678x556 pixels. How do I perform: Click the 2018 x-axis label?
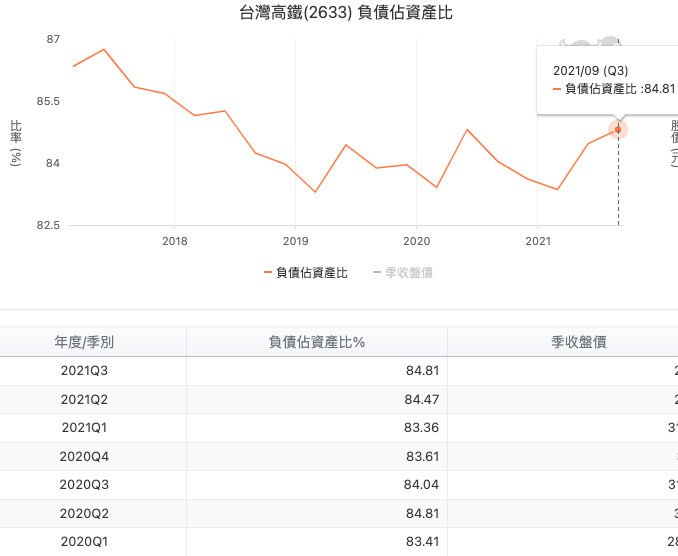[x=174, y=241]
